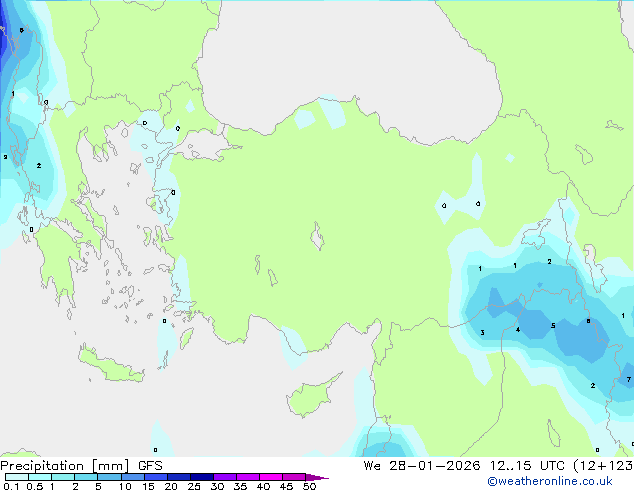Click the 0.5–1 mm legend color box

click(40, 477)
